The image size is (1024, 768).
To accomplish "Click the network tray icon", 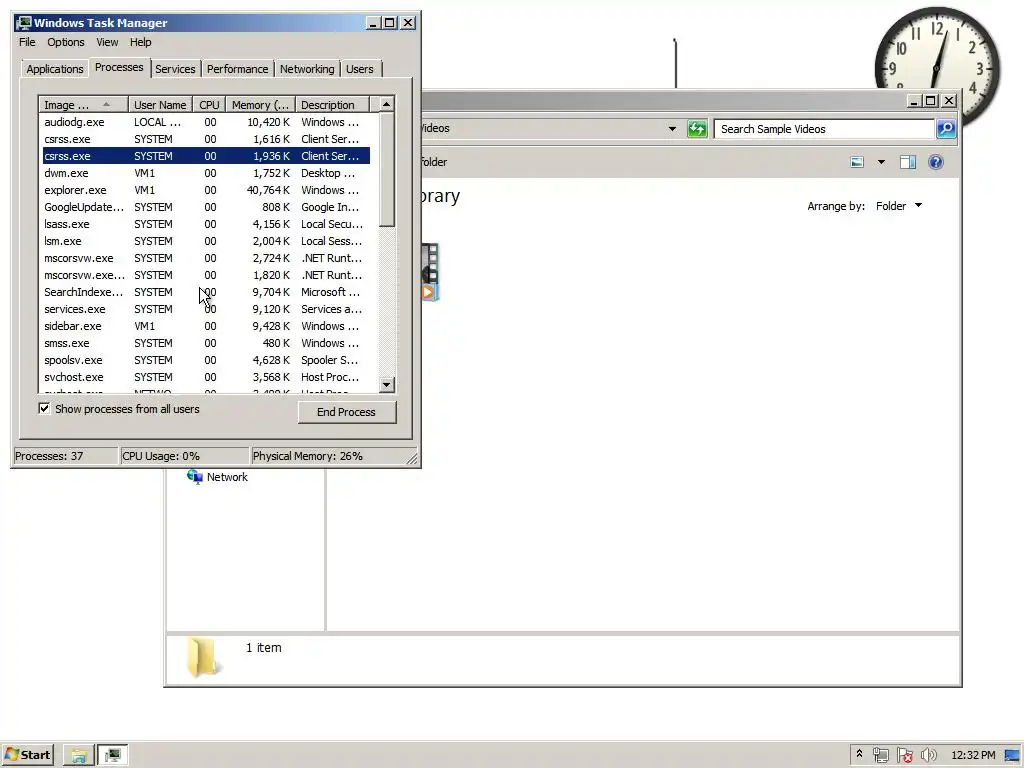I will (880, 755).
